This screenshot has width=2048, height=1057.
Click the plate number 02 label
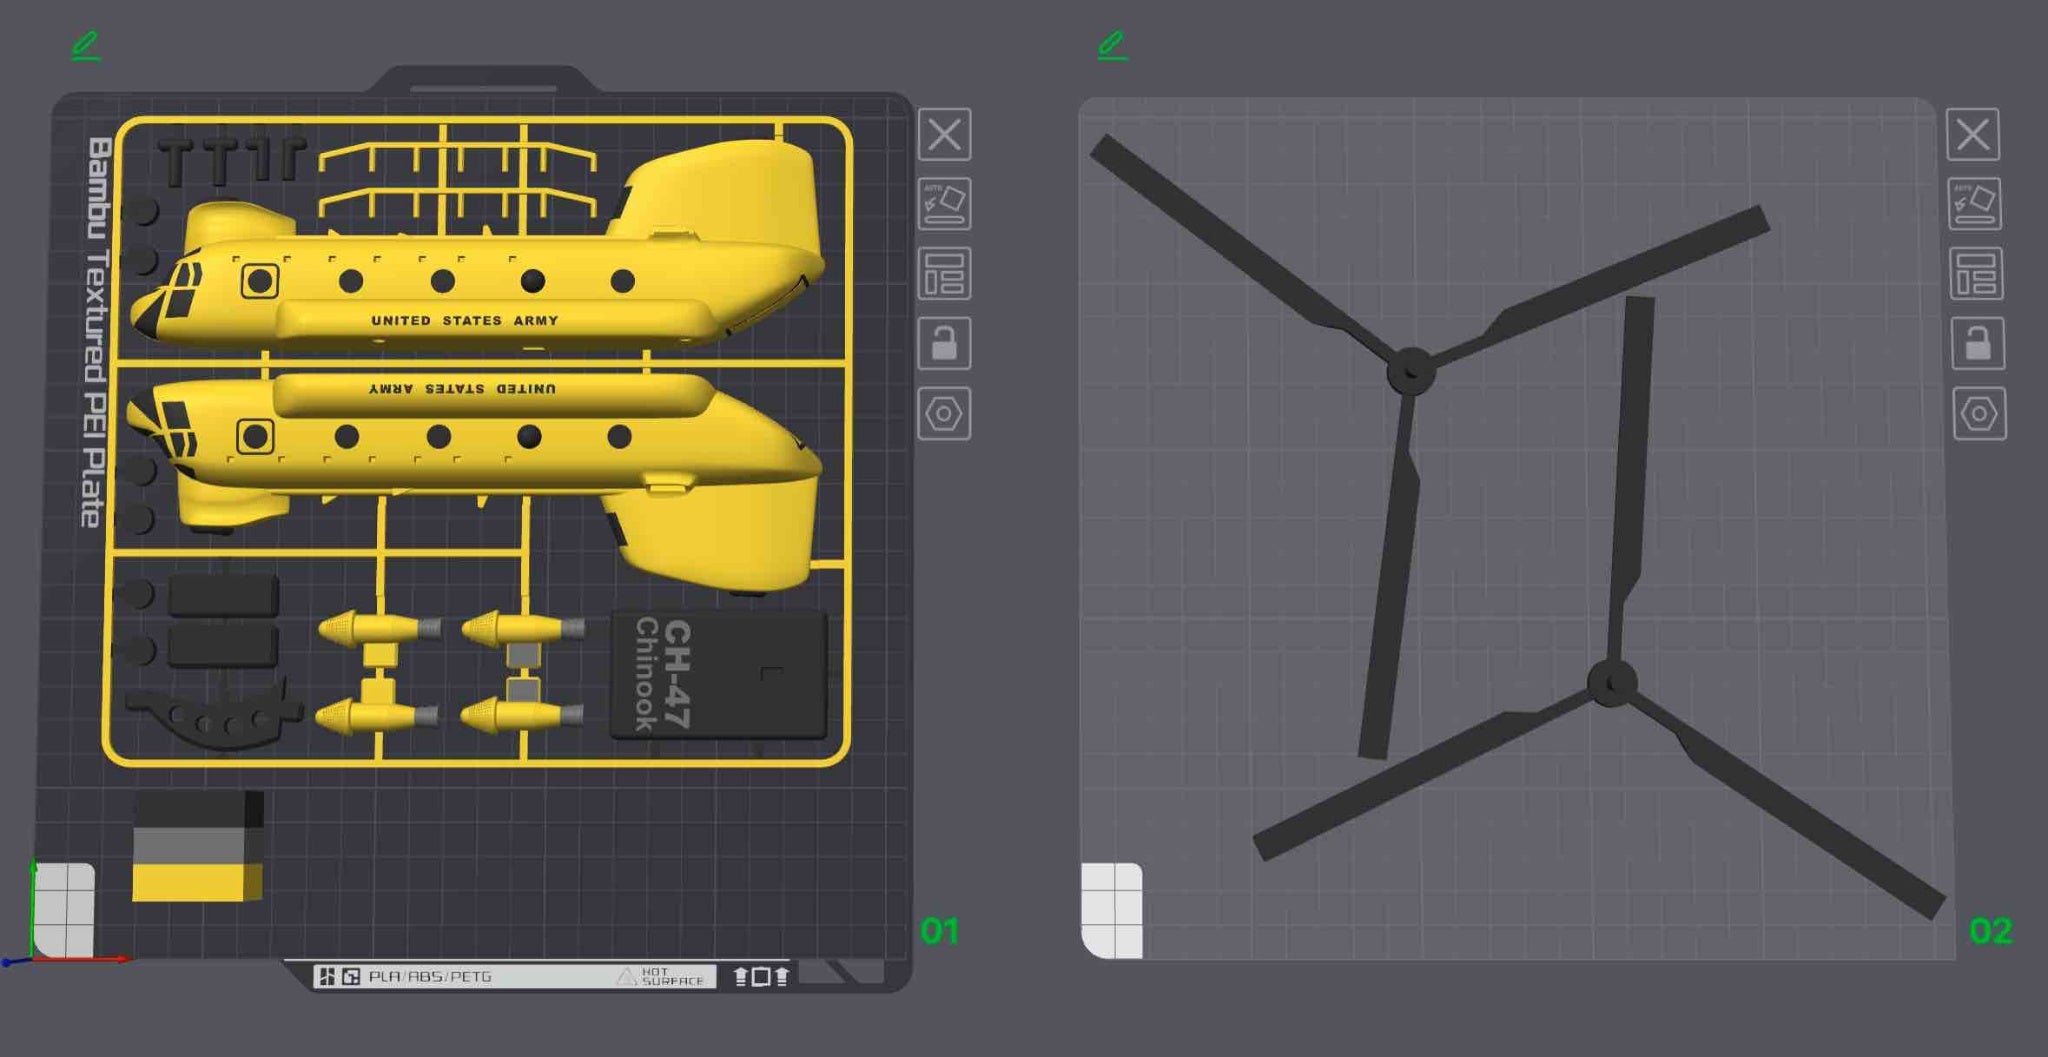tap(1990, 931)
